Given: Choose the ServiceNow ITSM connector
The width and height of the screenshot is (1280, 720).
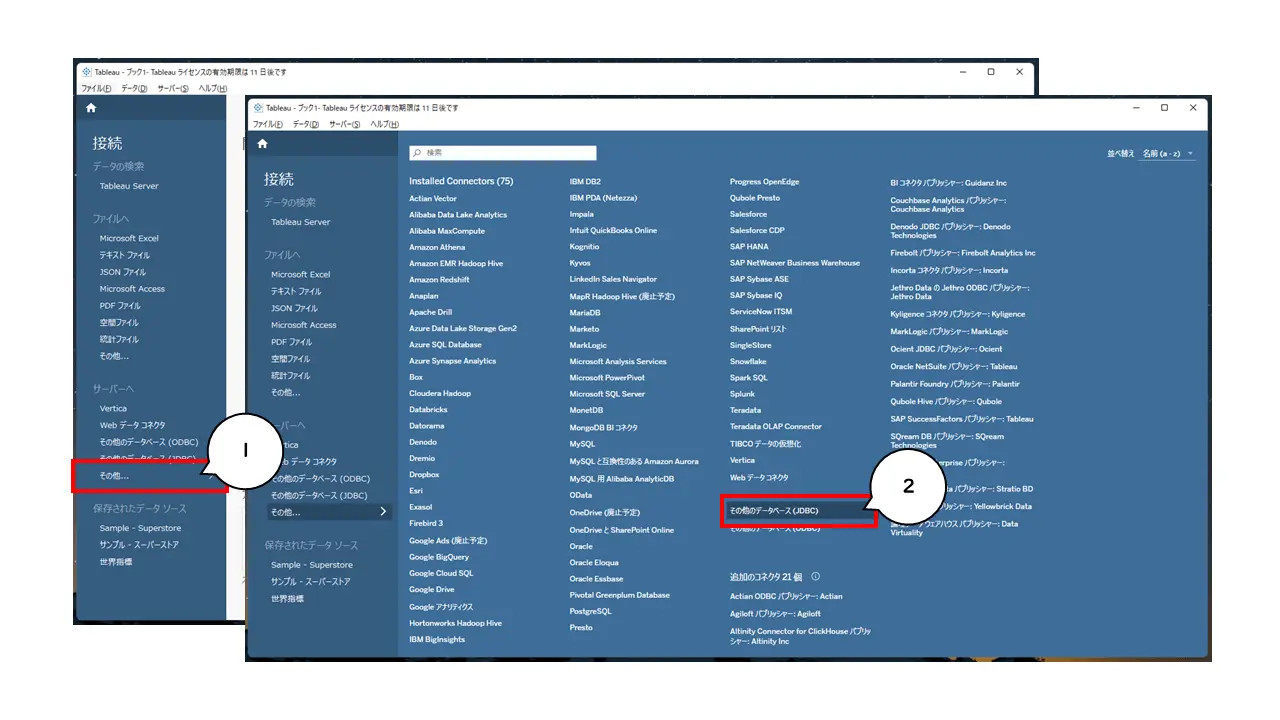Looking at the screenshot, I should point(761,312).
